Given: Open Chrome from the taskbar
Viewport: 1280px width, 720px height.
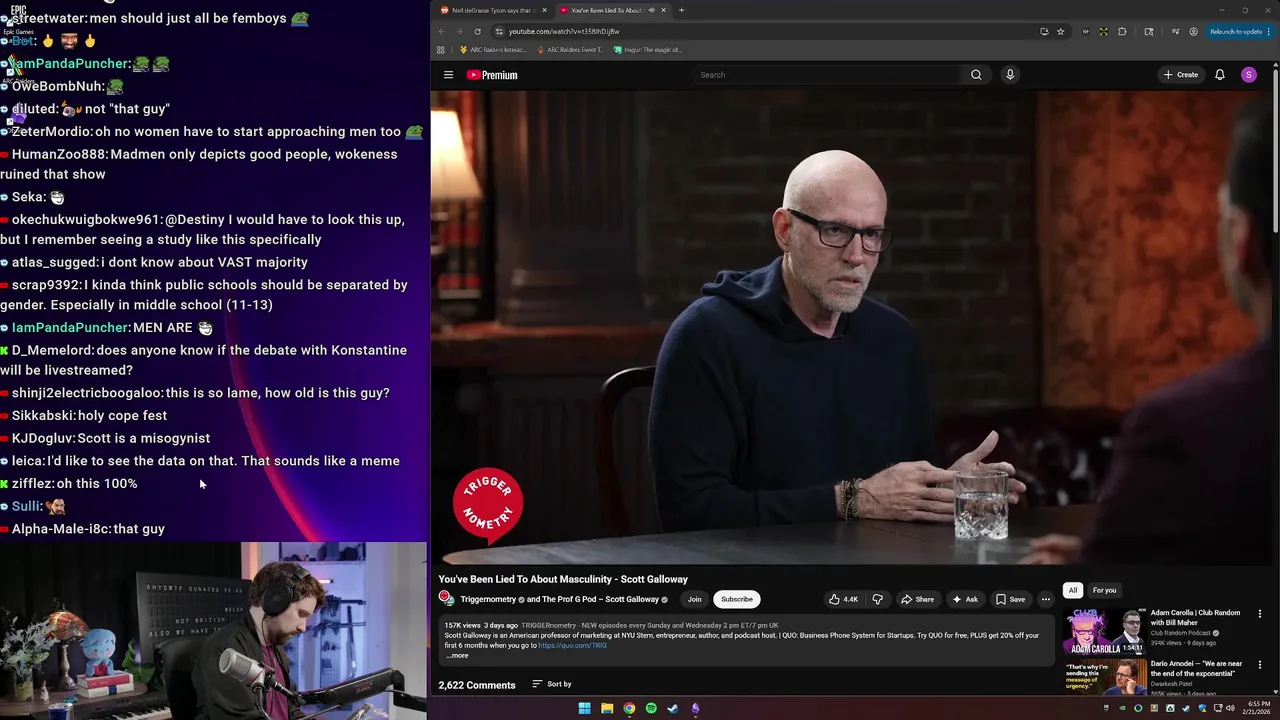Looking at the screenshot, I should 629,708.
